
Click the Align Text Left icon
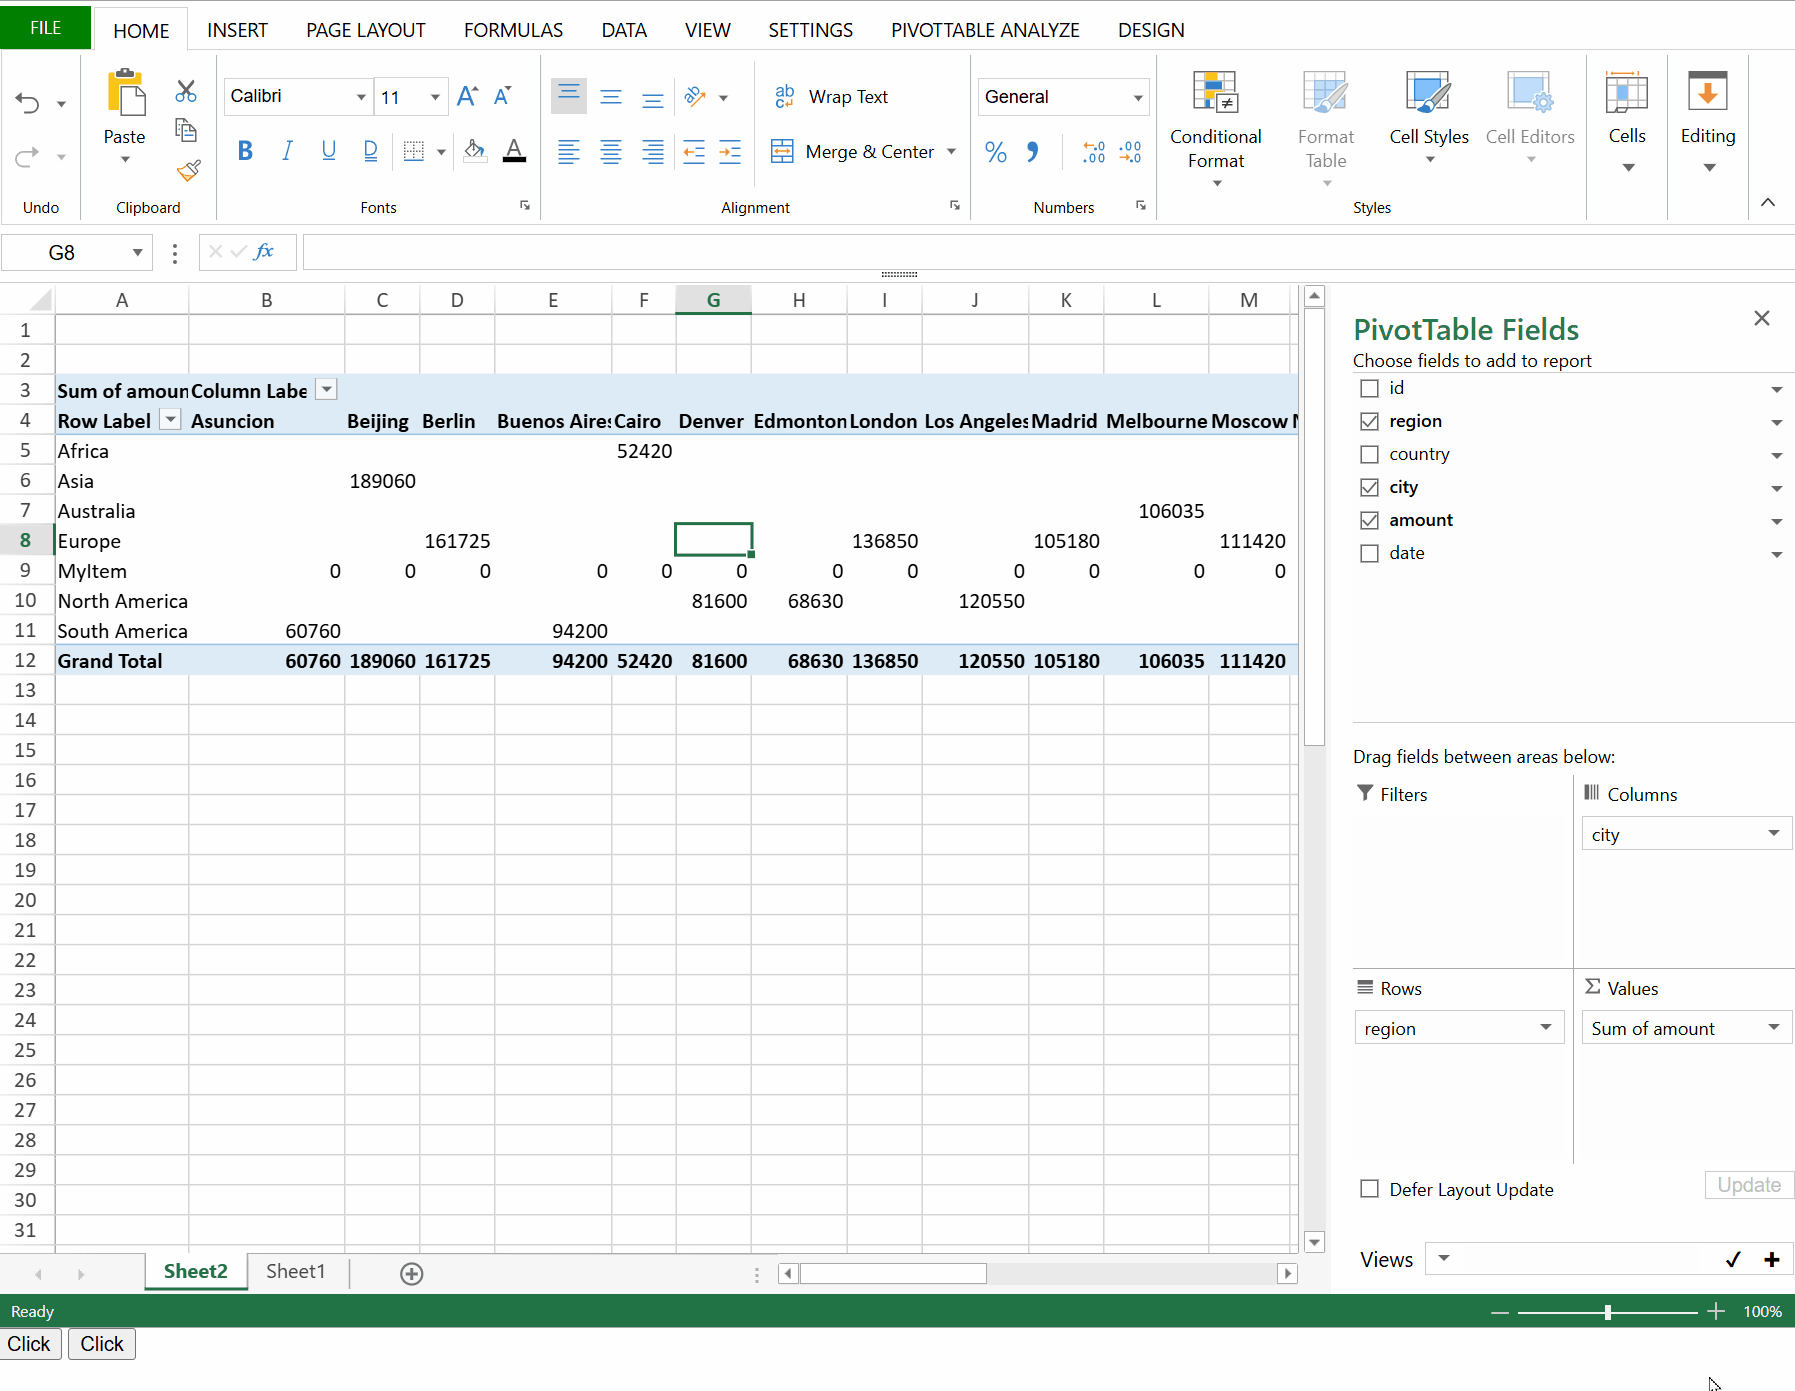point(568,152)
